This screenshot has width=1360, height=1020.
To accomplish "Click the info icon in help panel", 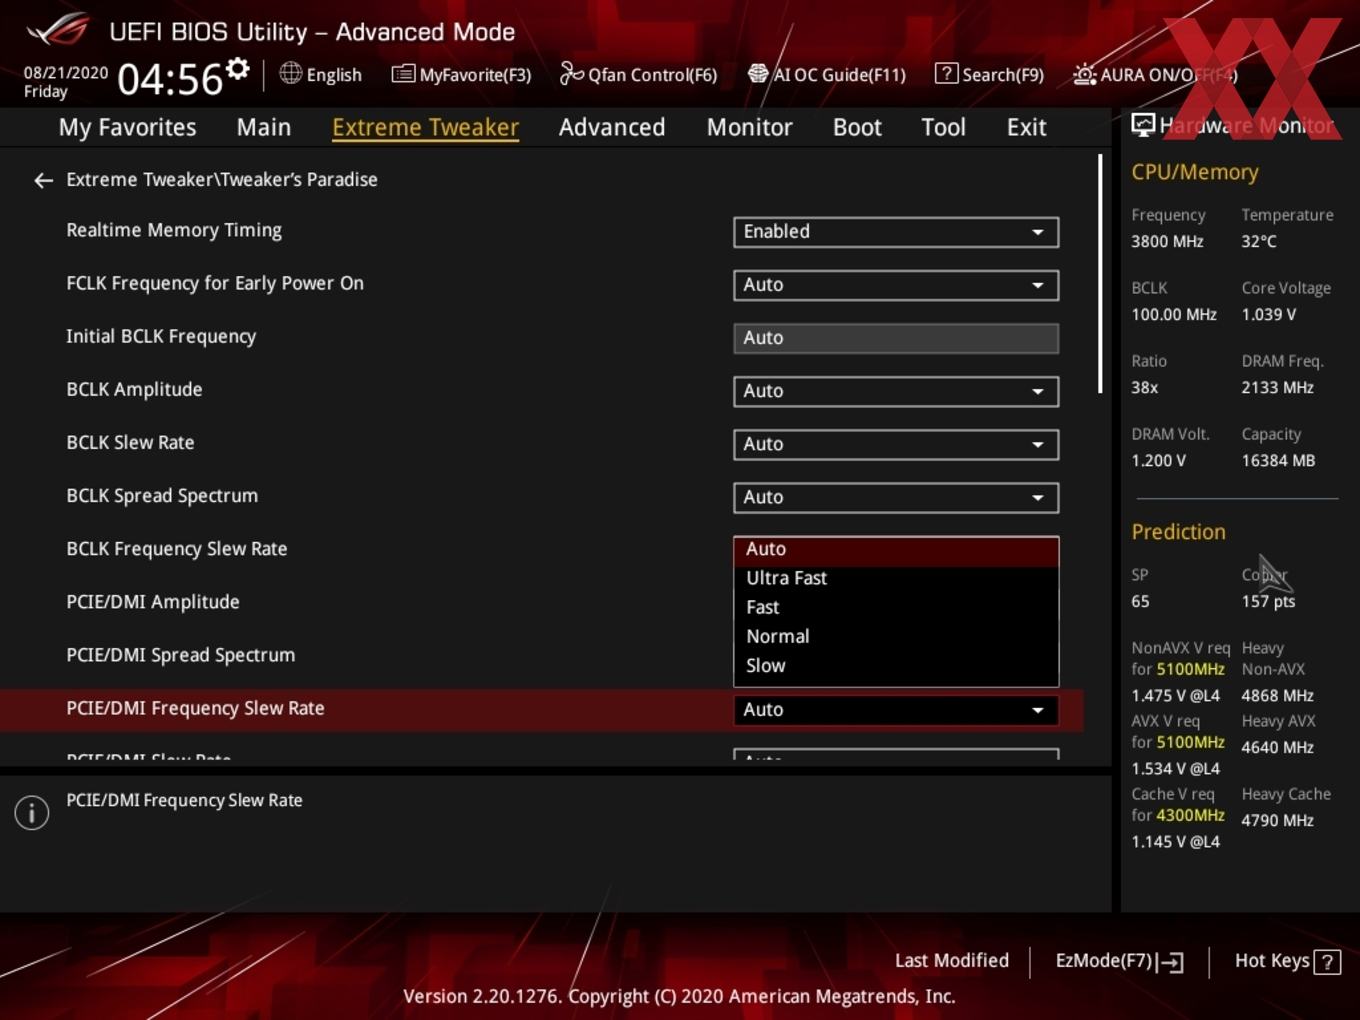I will [x=32, y=813].
